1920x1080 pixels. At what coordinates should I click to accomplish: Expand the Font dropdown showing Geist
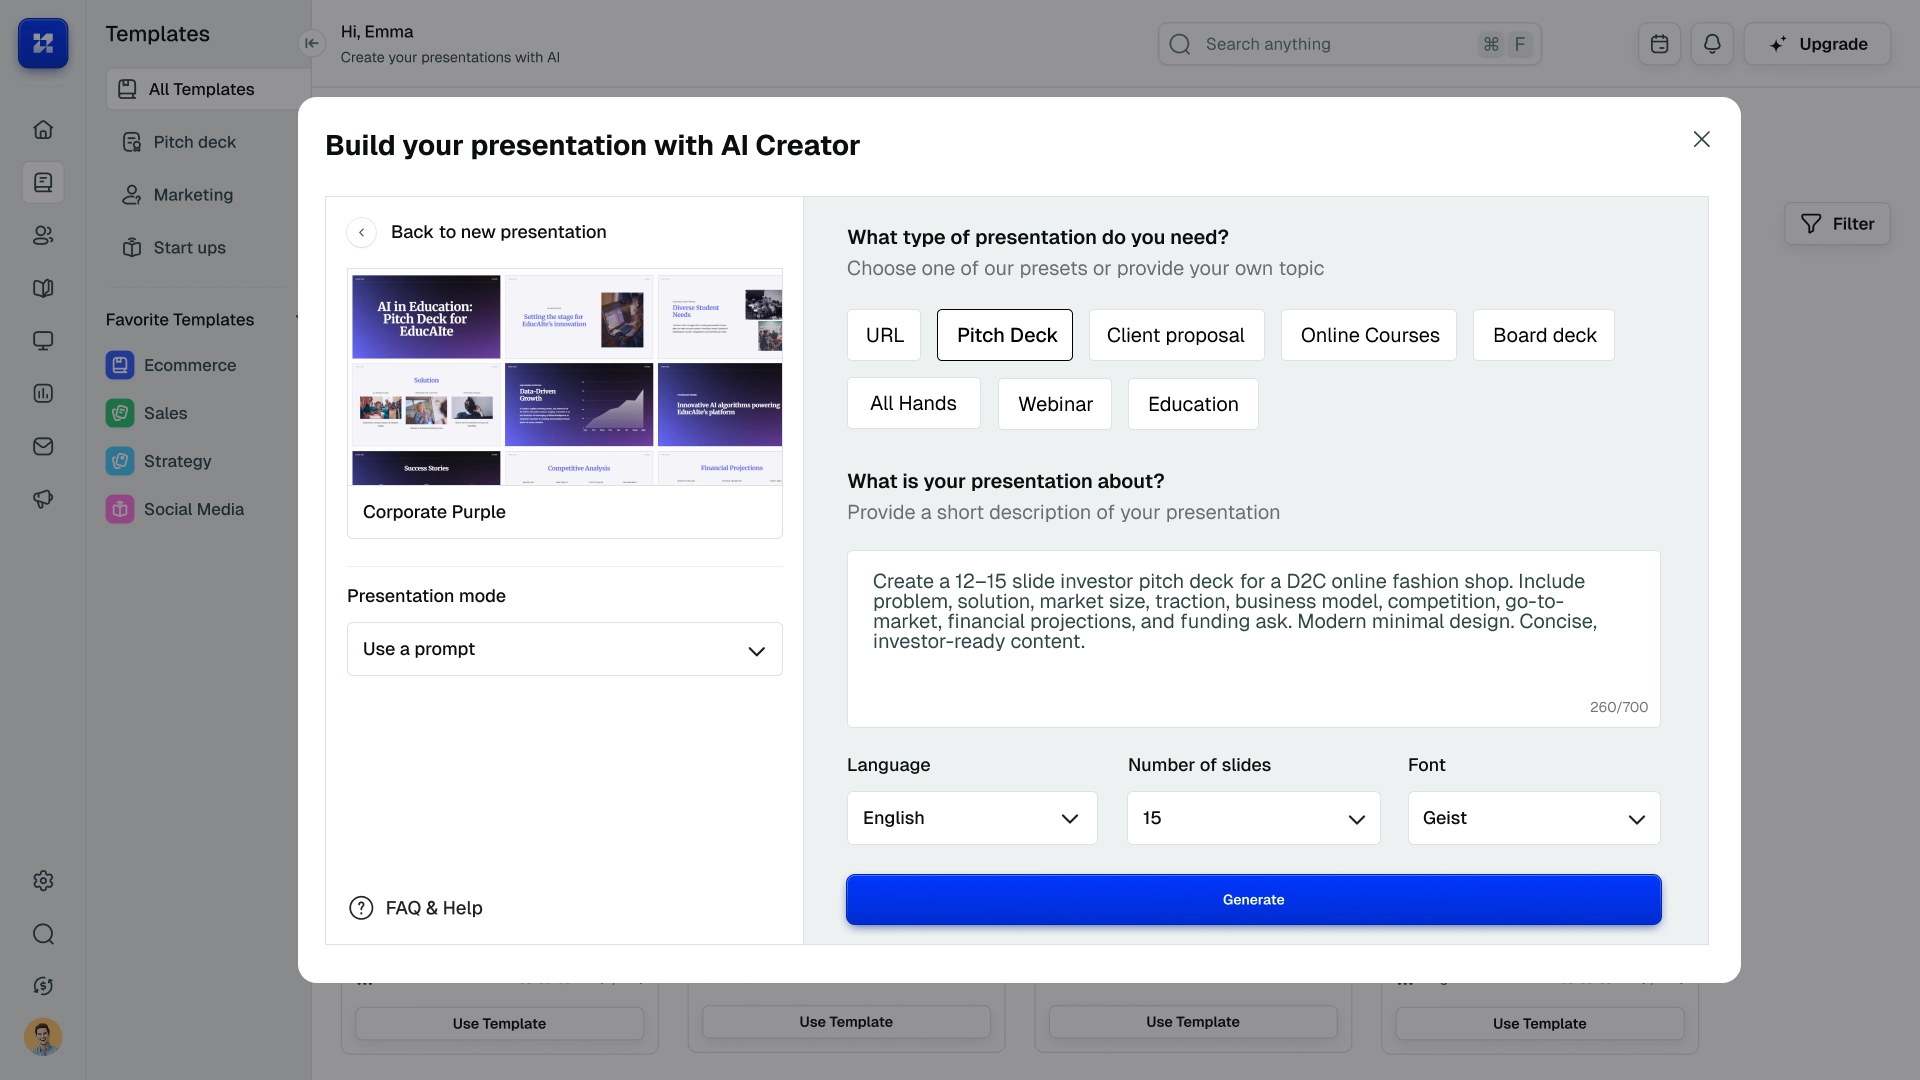pos(1533,818)
